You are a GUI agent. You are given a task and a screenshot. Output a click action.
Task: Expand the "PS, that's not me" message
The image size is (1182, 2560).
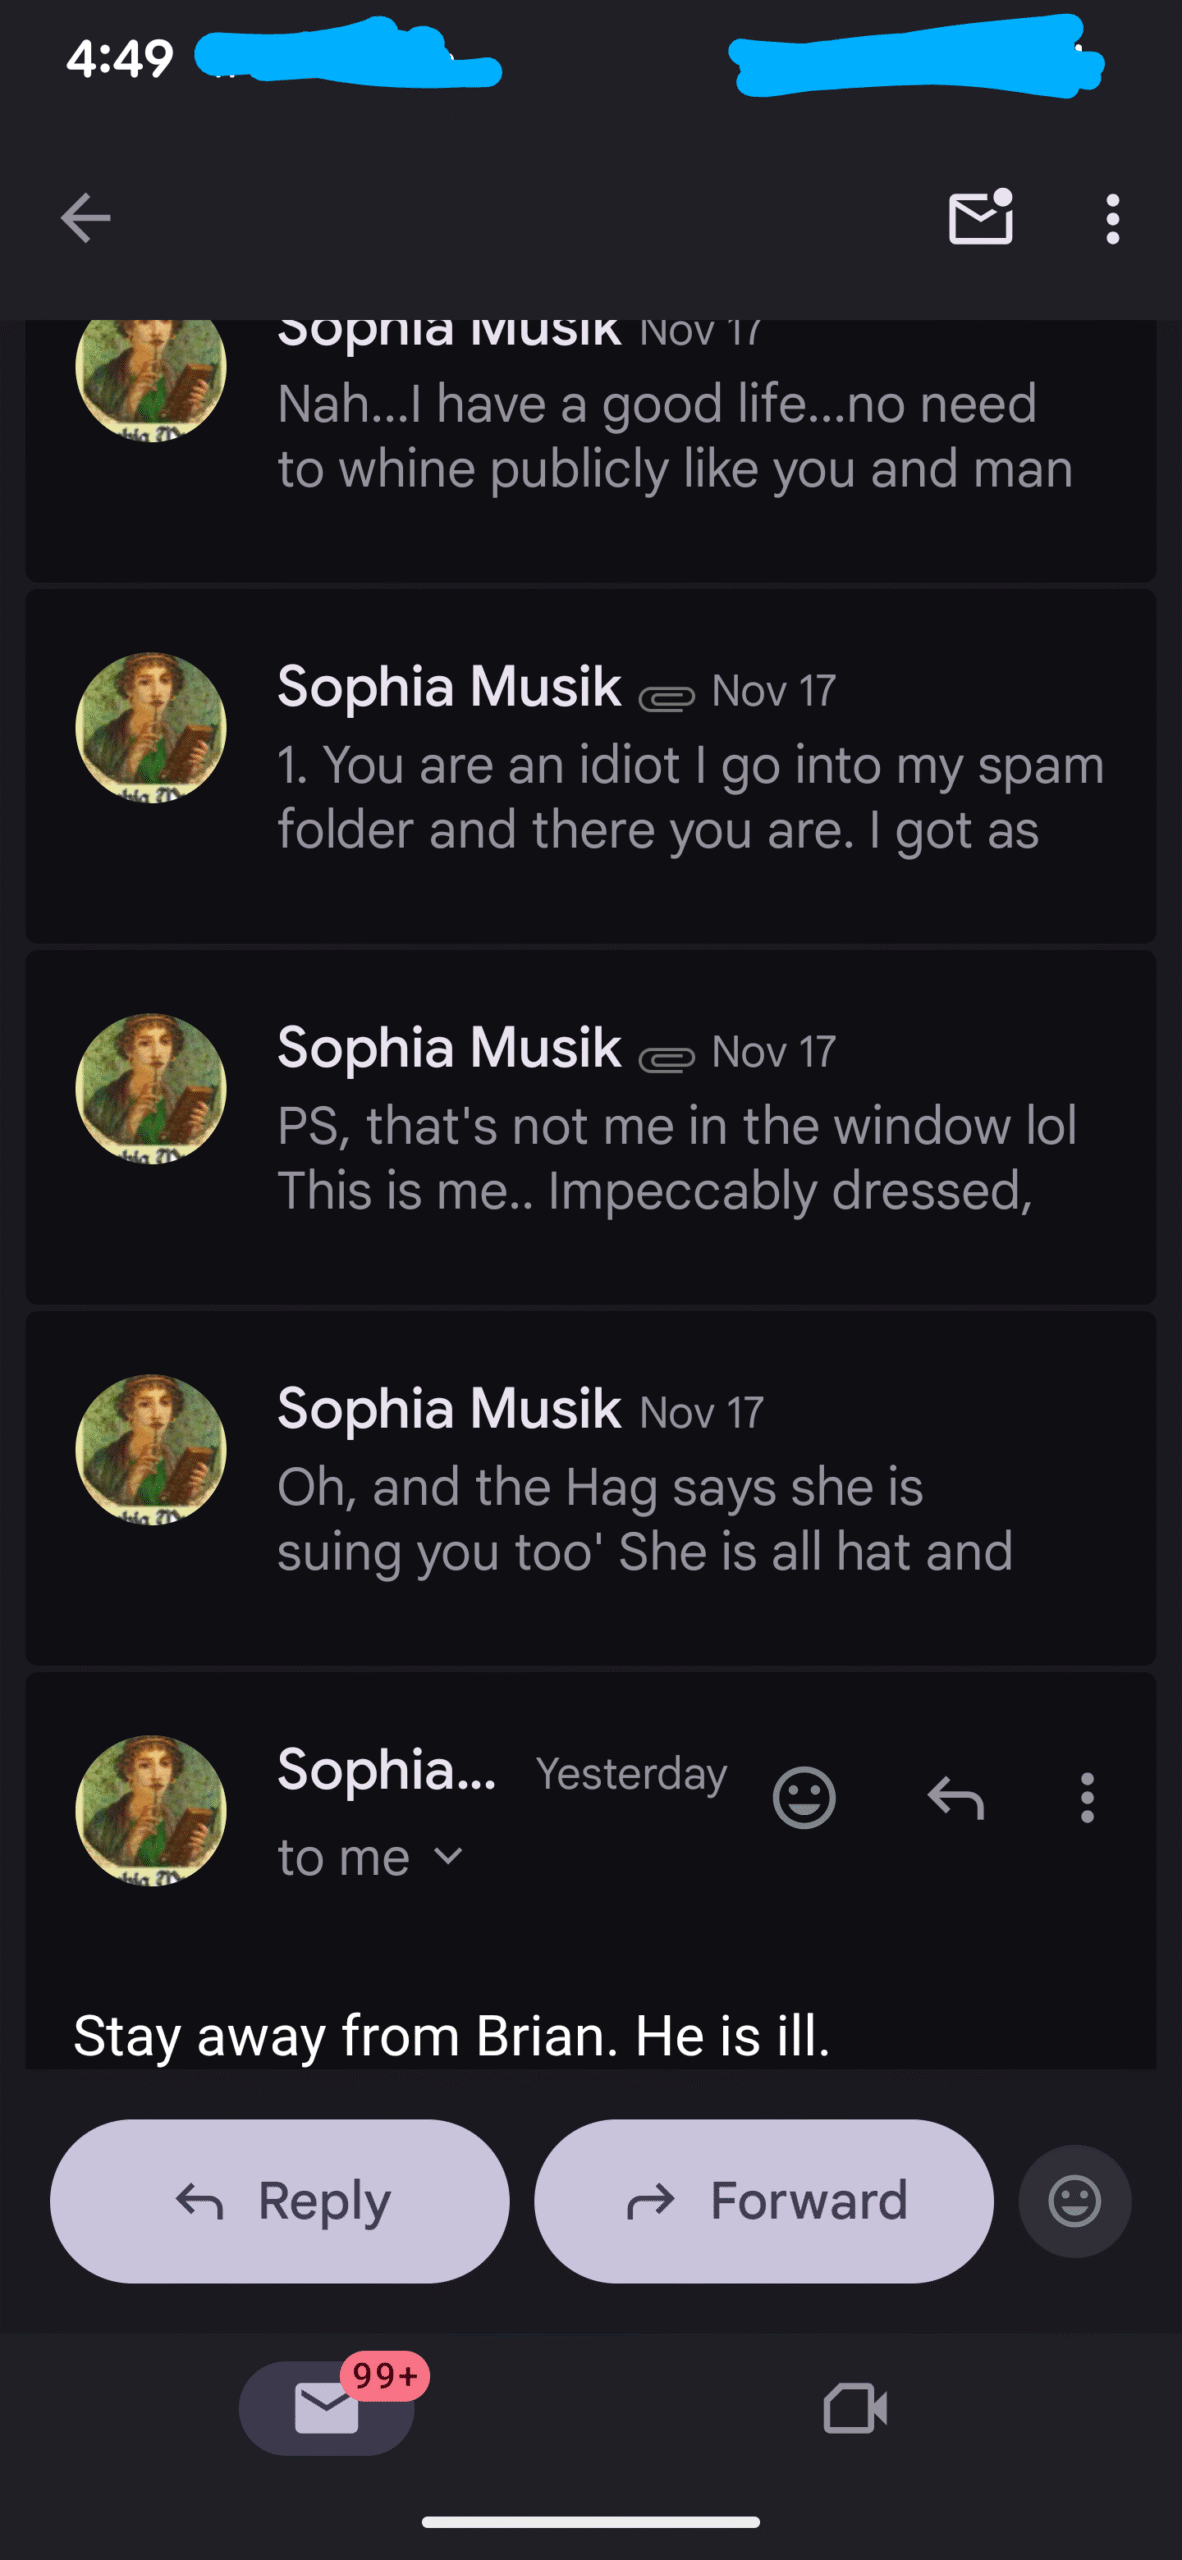tap(676, 1158)
